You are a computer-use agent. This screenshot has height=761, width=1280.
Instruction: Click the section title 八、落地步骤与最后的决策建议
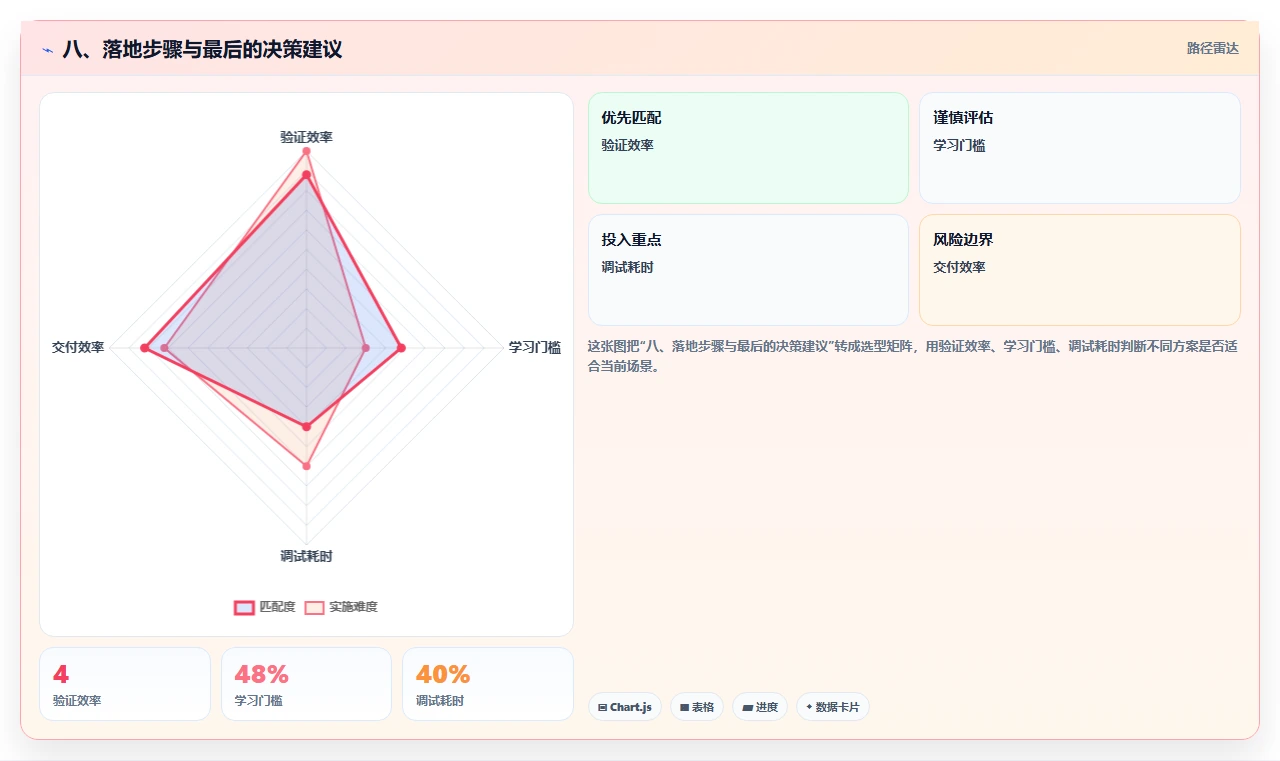point(202,49)
